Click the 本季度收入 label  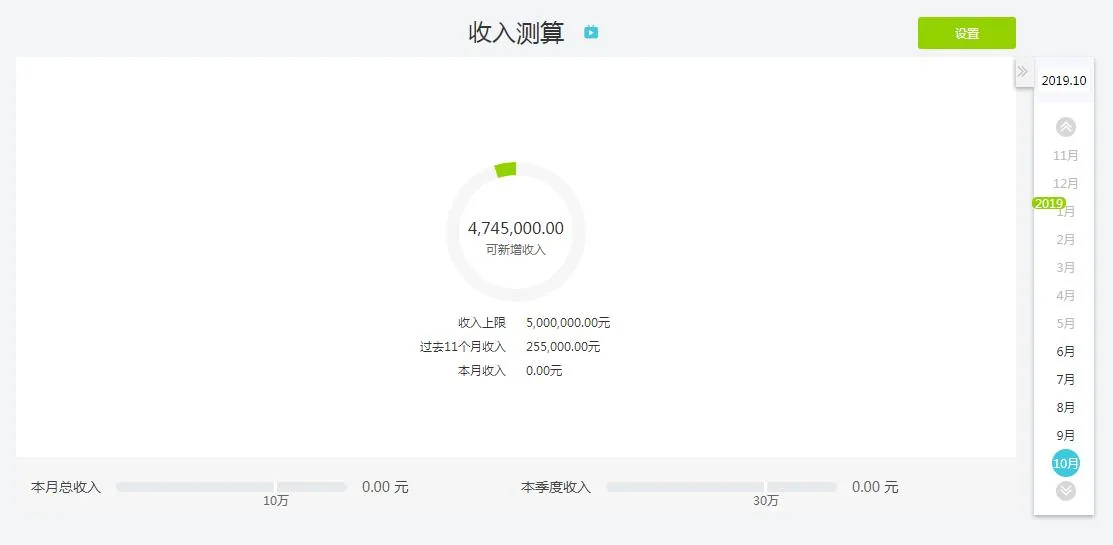(556, 488)
